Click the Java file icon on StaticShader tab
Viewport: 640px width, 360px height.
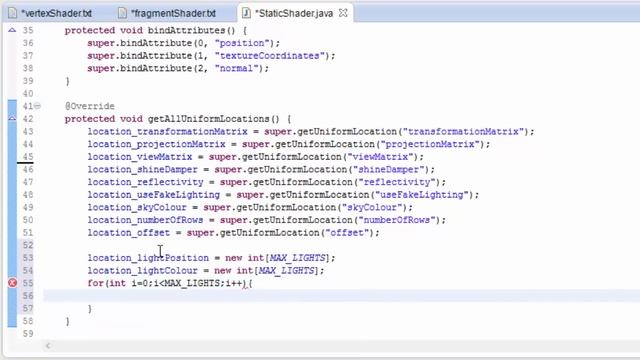coord(246,13)
